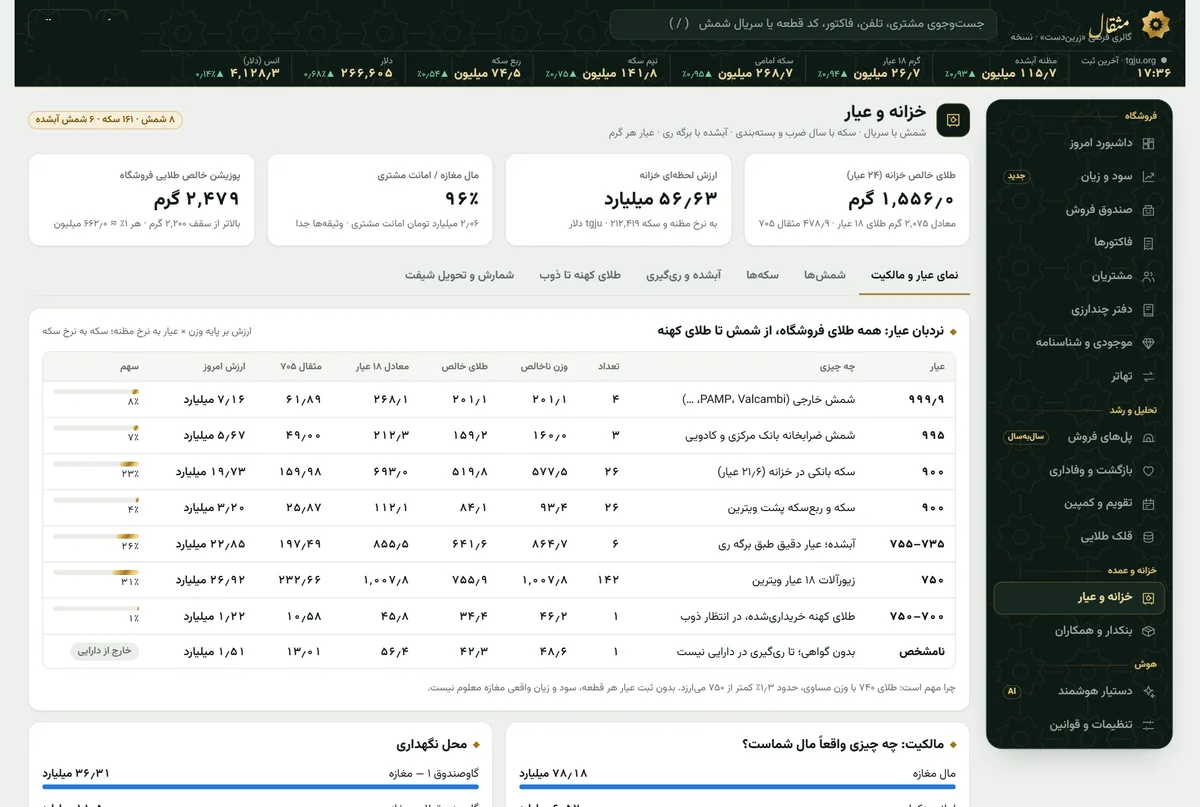Click گرم ۱۸ عیار ticker price
The height and width of the screenshot is (807, 1200).
[x=886, y=73]
